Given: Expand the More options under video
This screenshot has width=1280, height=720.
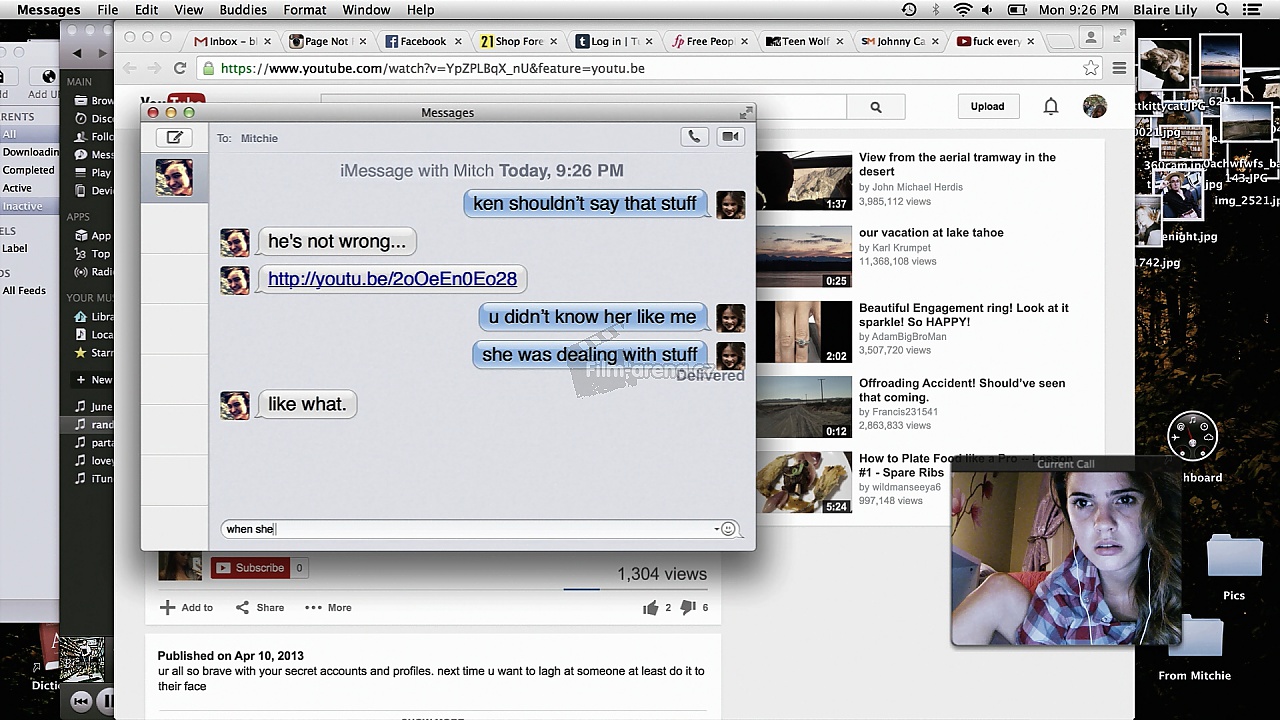Looking at the screenshot, I should click(x=328, y=607).
